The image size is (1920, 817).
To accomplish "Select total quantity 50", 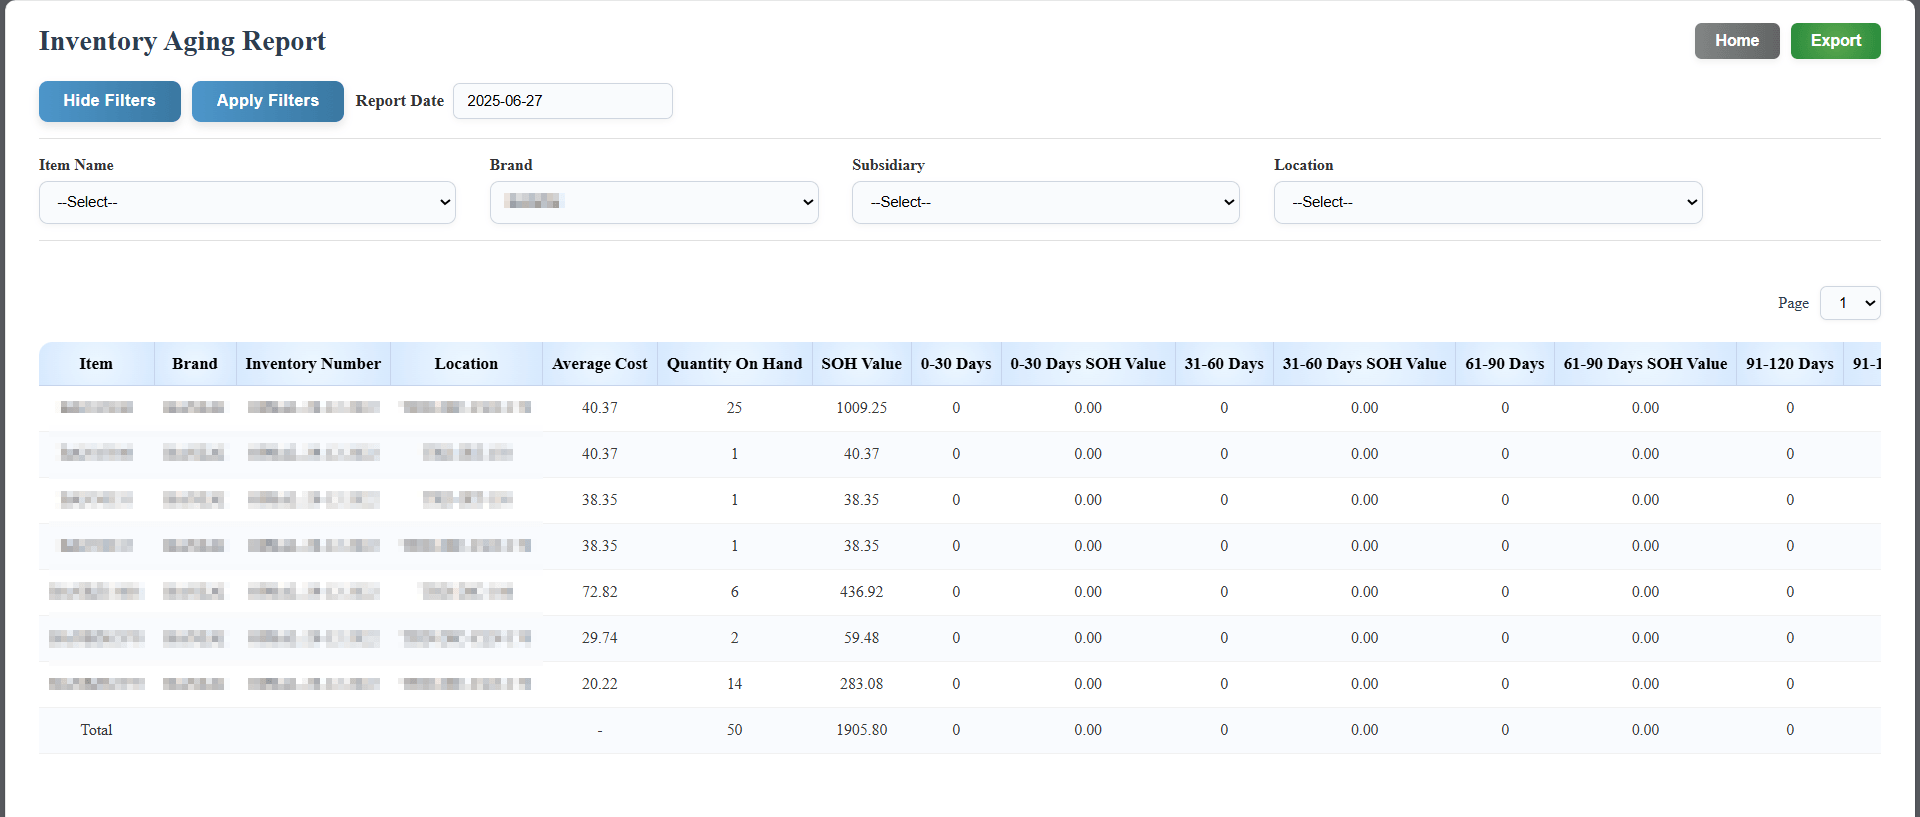I will (735, 730).
